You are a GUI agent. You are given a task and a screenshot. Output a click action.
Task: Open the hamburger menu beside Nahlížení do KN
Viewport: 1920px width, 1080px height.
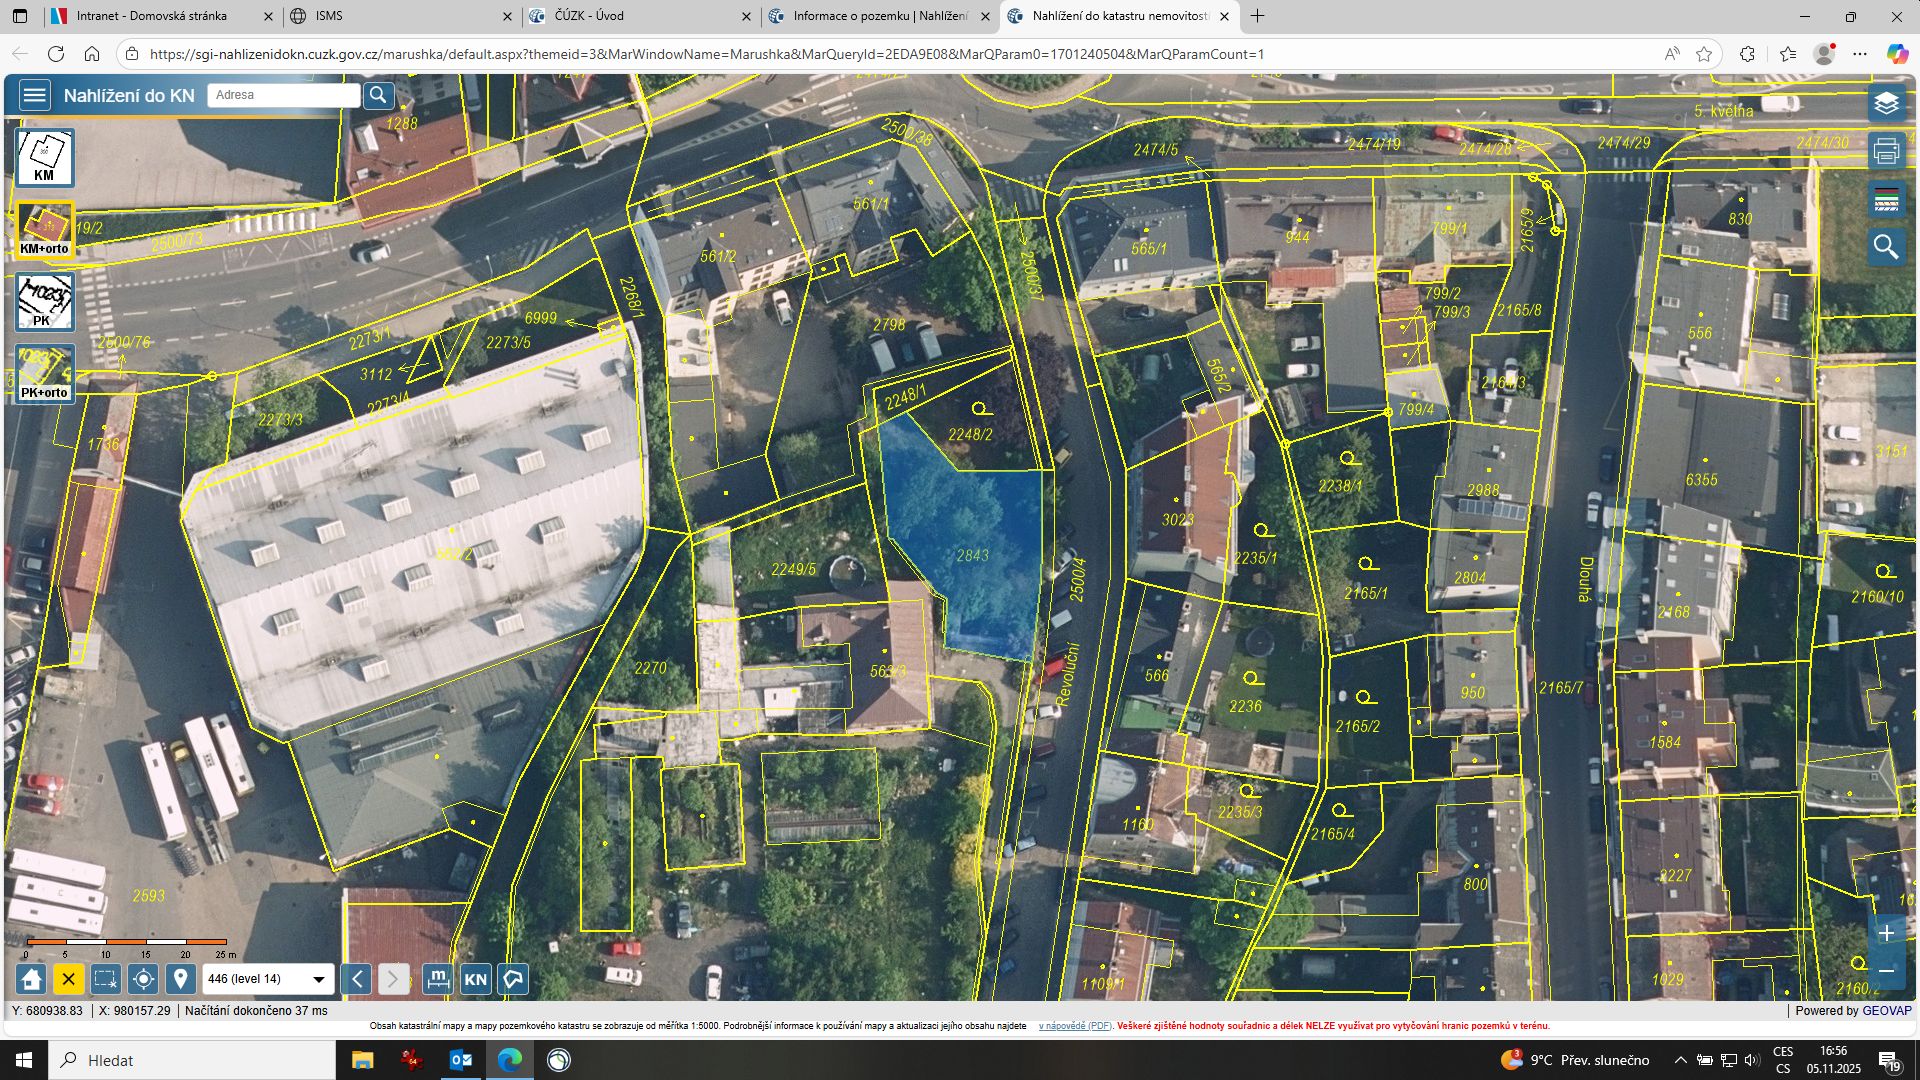pyautogui.click(x=35, y=96)
